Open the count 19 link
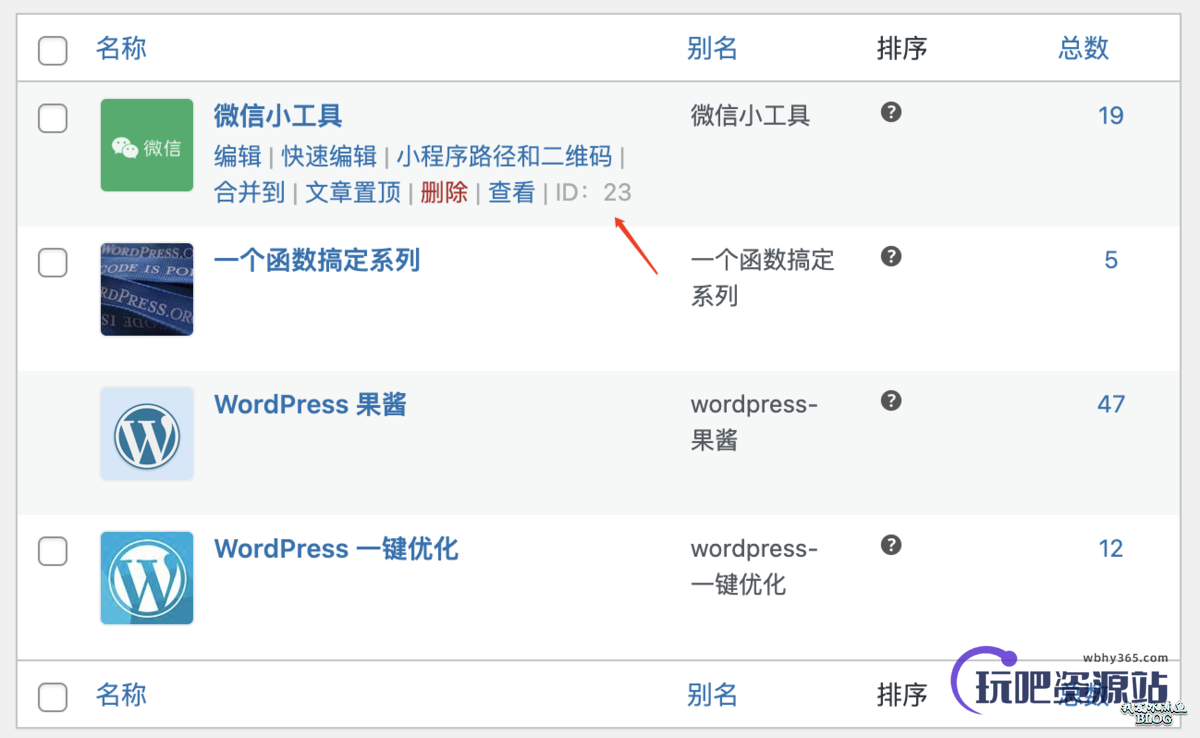This screenshot has width=1200, height=738. [x=1111, y=116]
